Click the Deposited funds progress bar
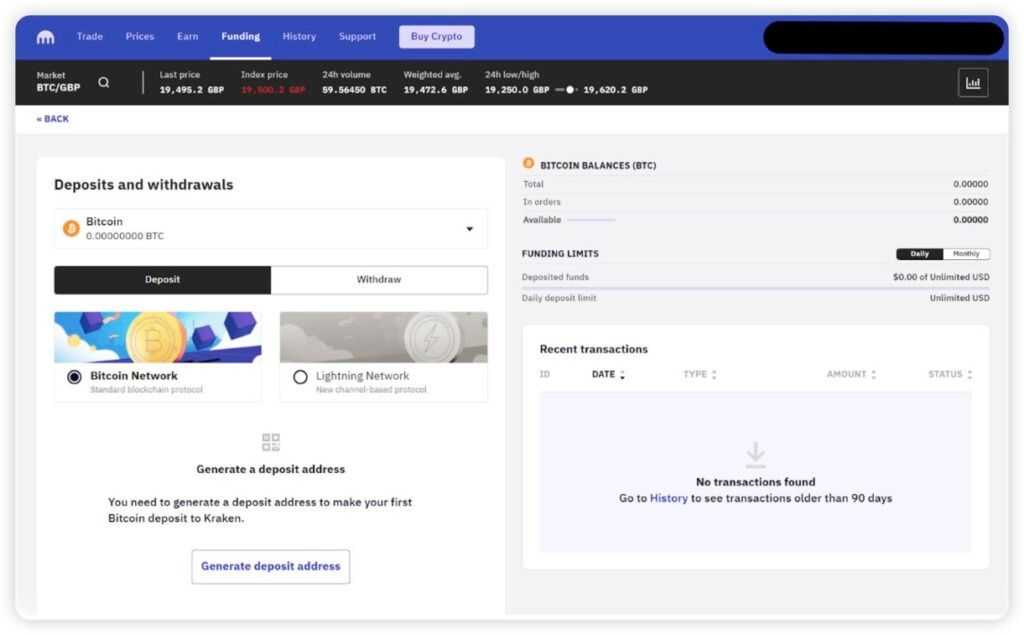The height and width of the screenshot is (635, 1024). coord(756,288)
